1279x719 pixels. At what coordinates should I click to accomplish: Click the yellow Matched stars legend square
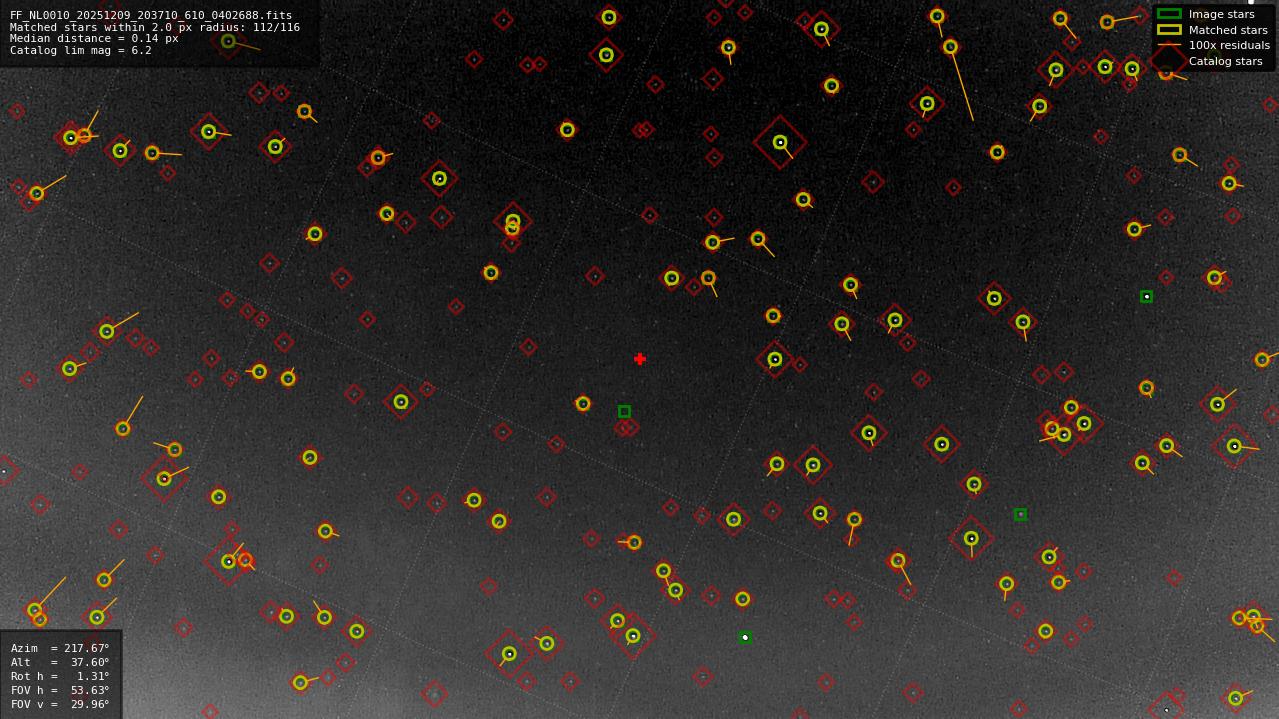1169,30
